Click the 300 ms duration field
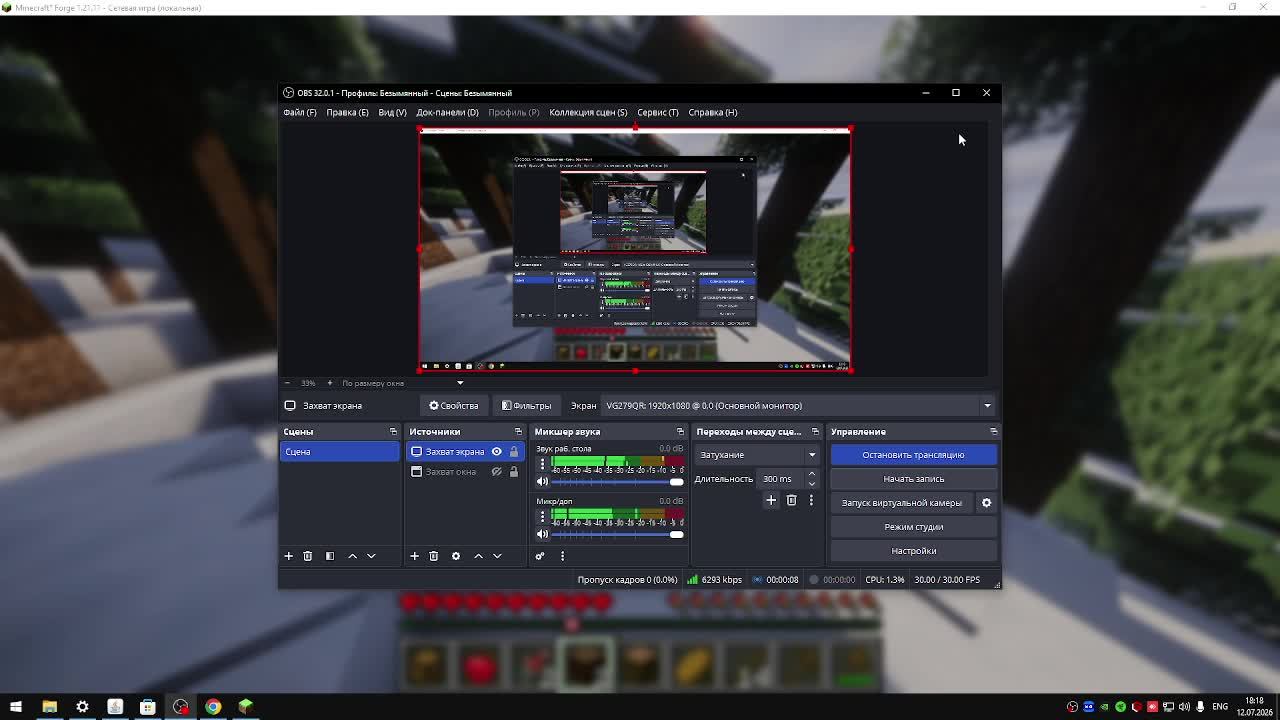Image resolution: width=1280 pixels, height=720 pixels. pyautogui.click(x=781, y=479)
